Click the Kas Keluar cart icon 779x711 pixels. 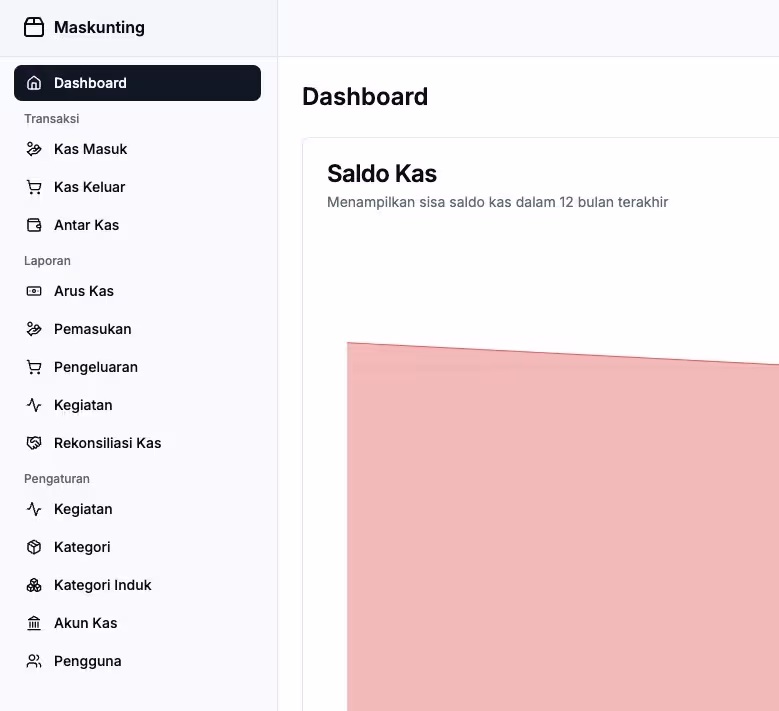click(34, 187)
